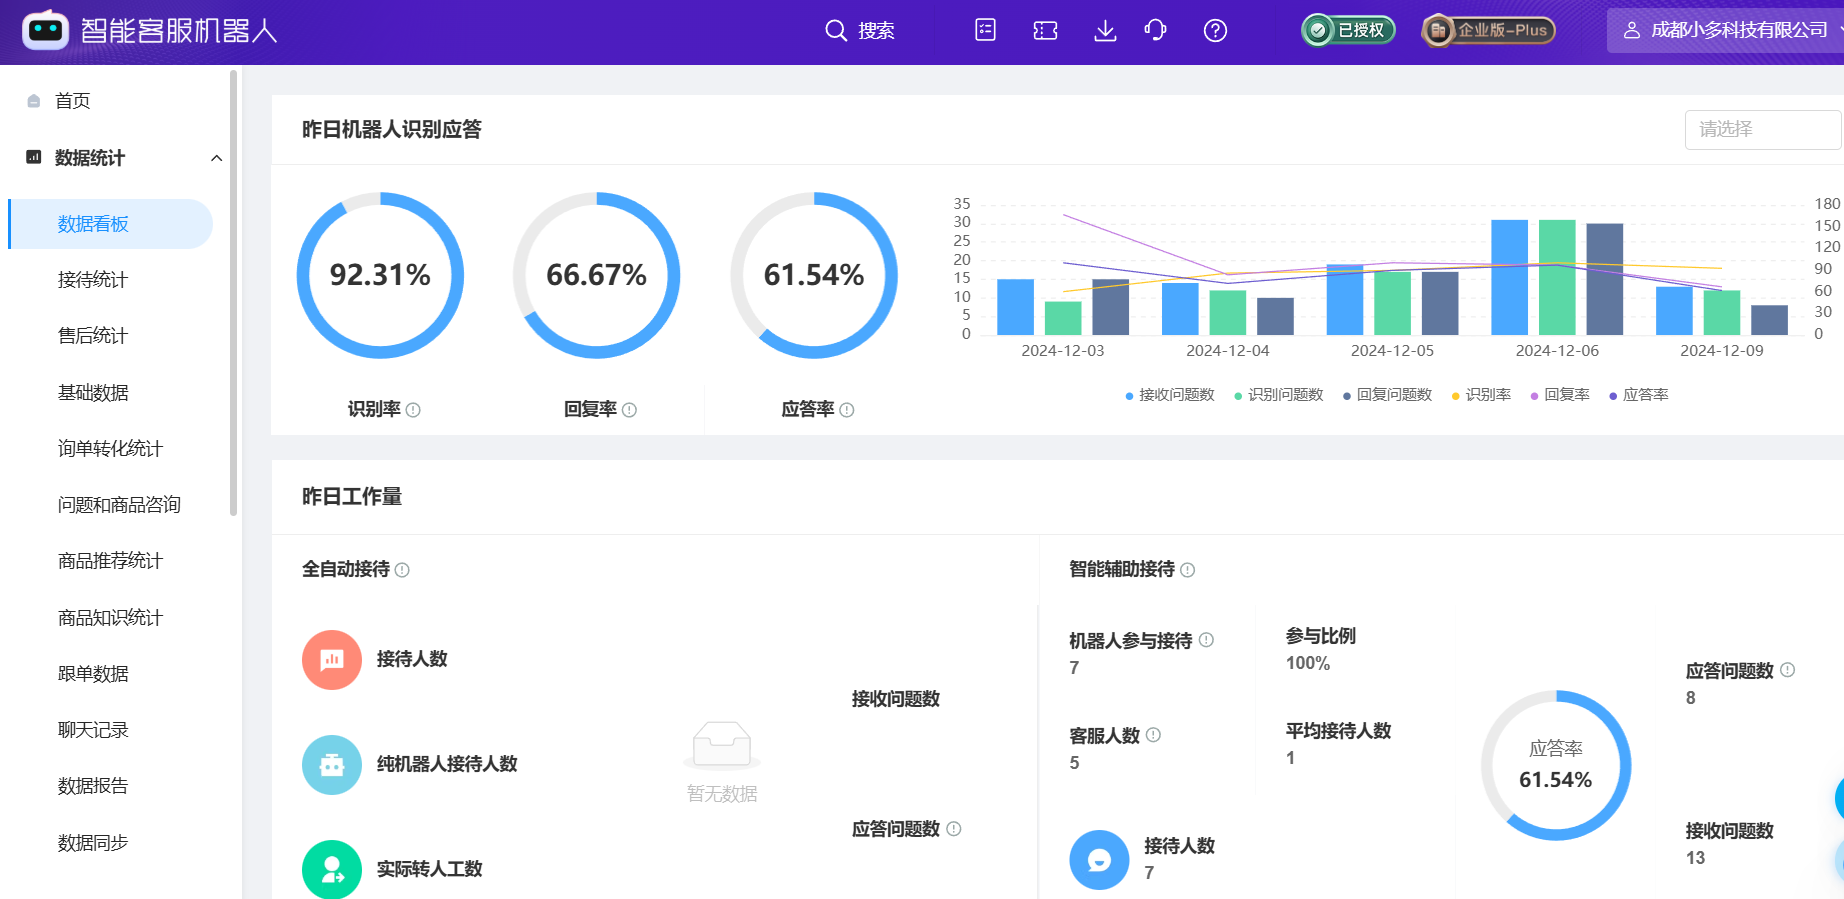The width and height of the screenshot is (1844, 899).
Task: Open the help question mark icon
Action: click(x=1215, y=30)
